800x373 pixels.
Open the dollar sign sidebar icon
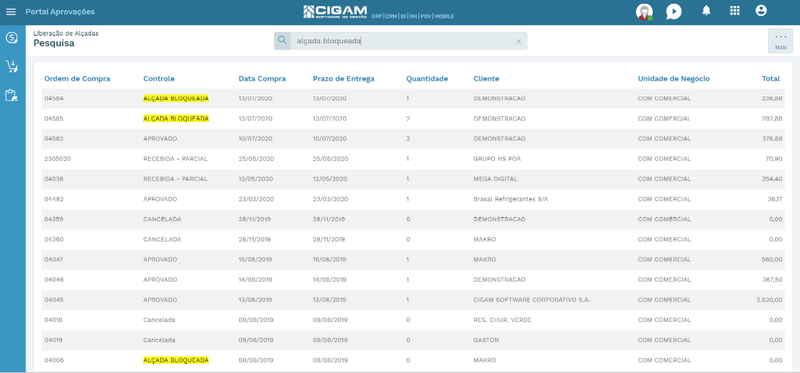[x=11, y=38]
